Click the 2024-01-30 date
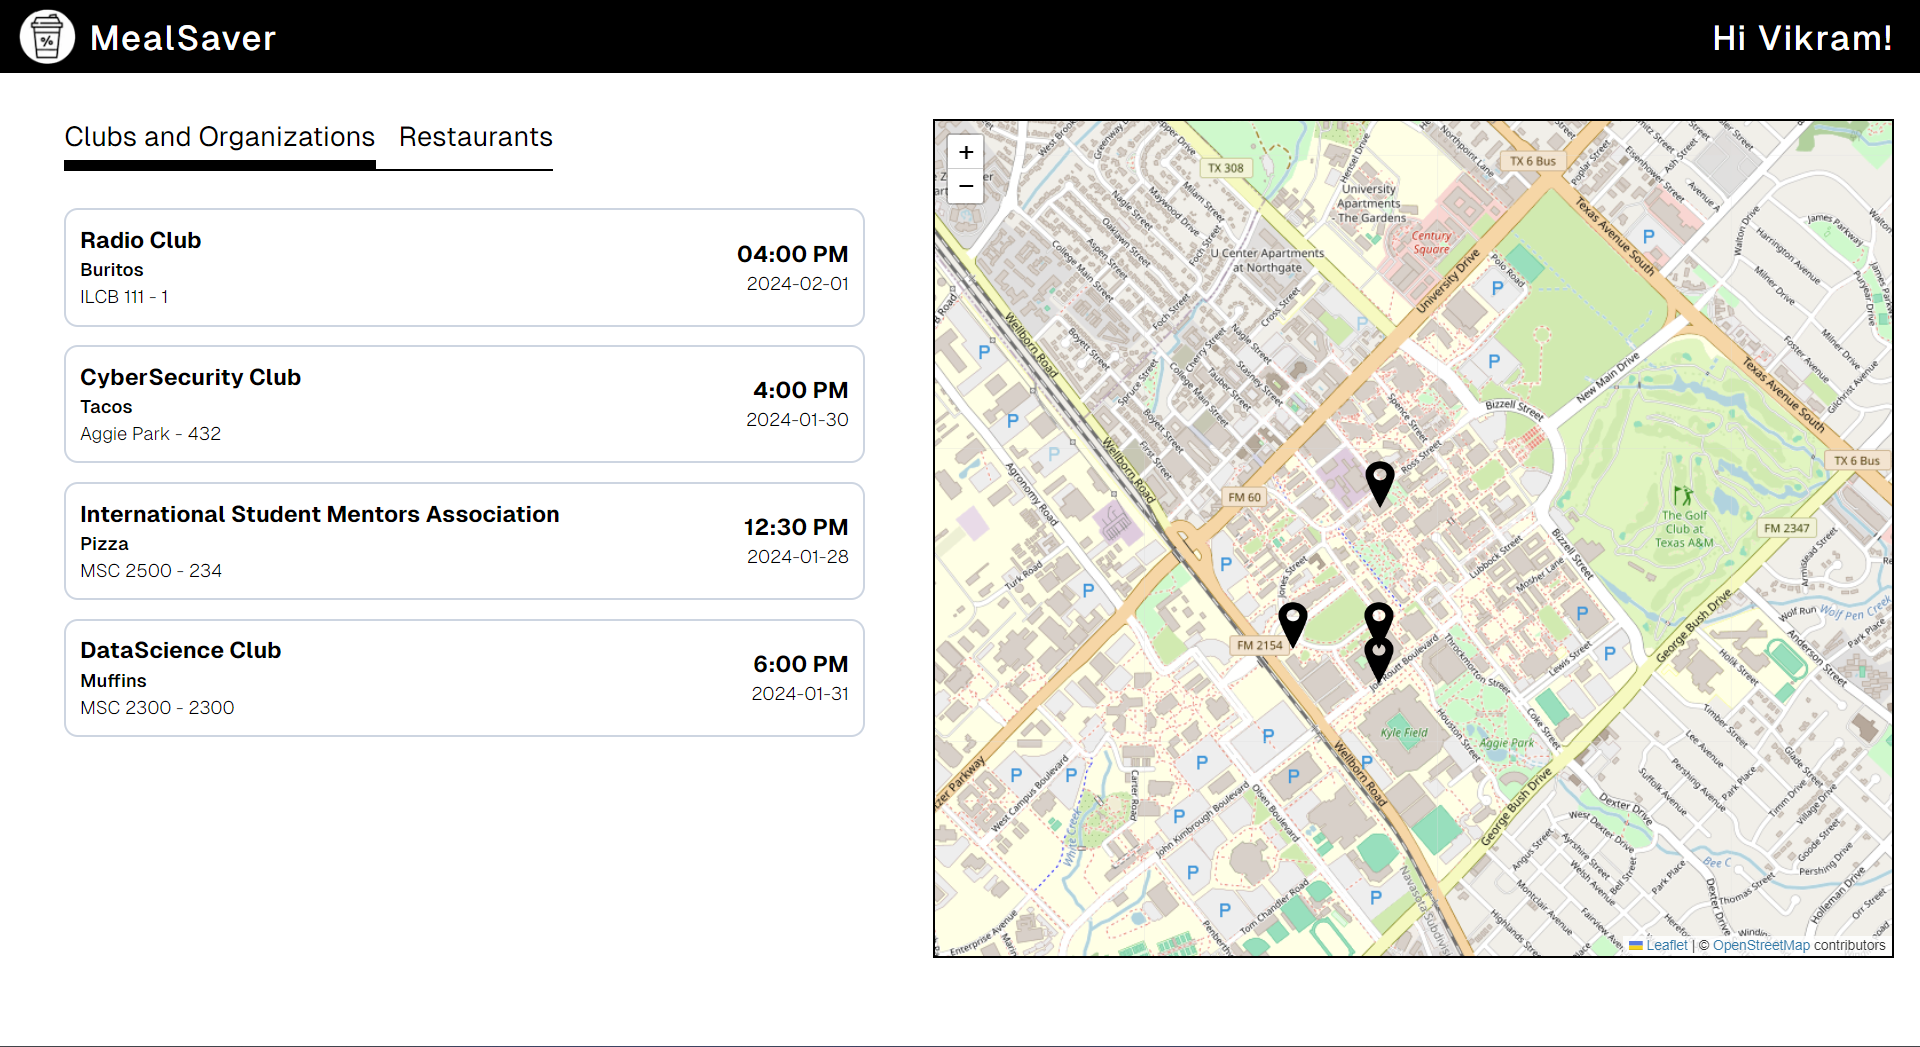 (x=797, y=420)
